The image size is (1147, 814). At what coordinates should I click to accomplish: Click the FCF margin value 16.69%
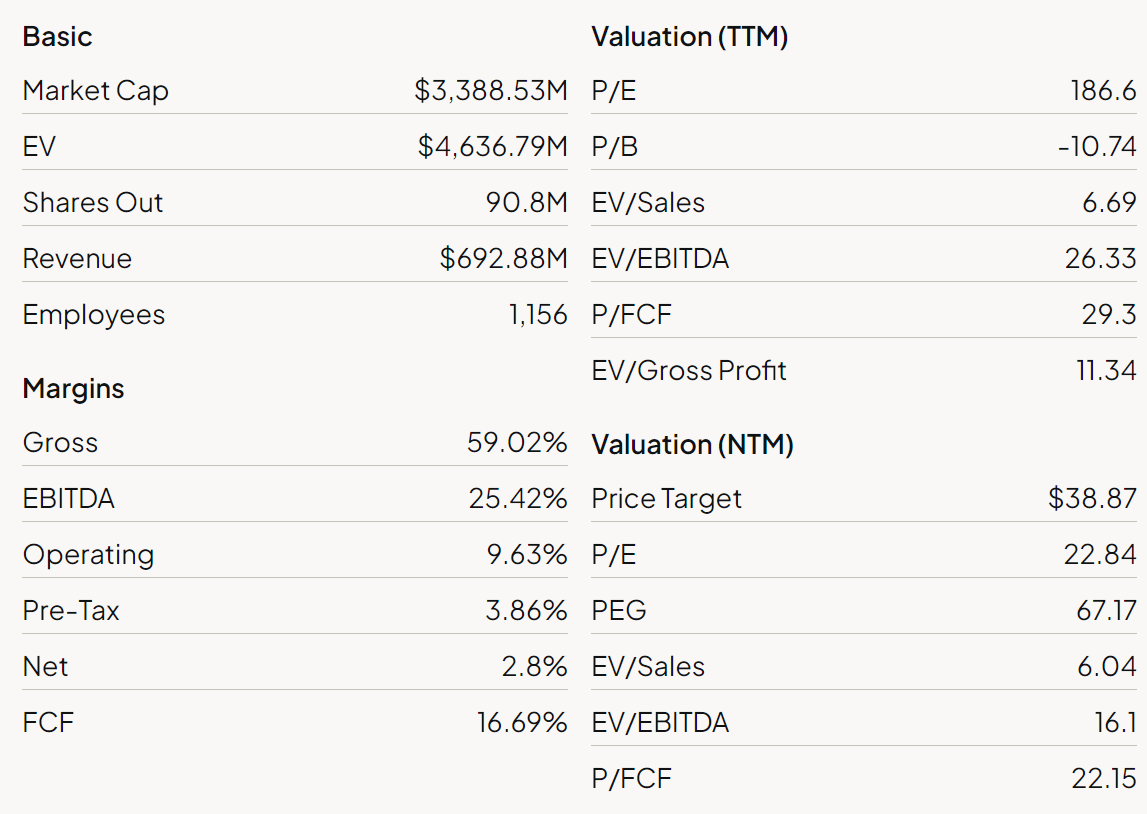pos(521,723)
